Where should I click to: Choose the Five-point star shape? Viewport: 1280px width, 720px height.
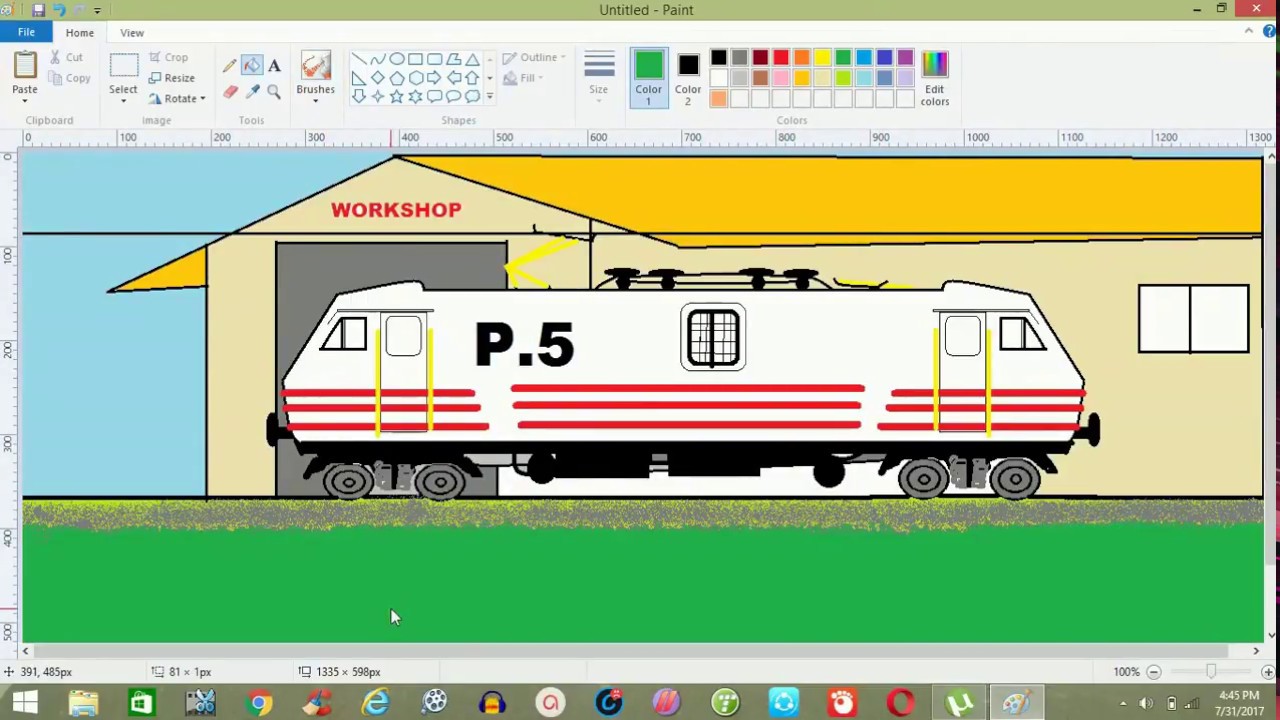(397, 97)
